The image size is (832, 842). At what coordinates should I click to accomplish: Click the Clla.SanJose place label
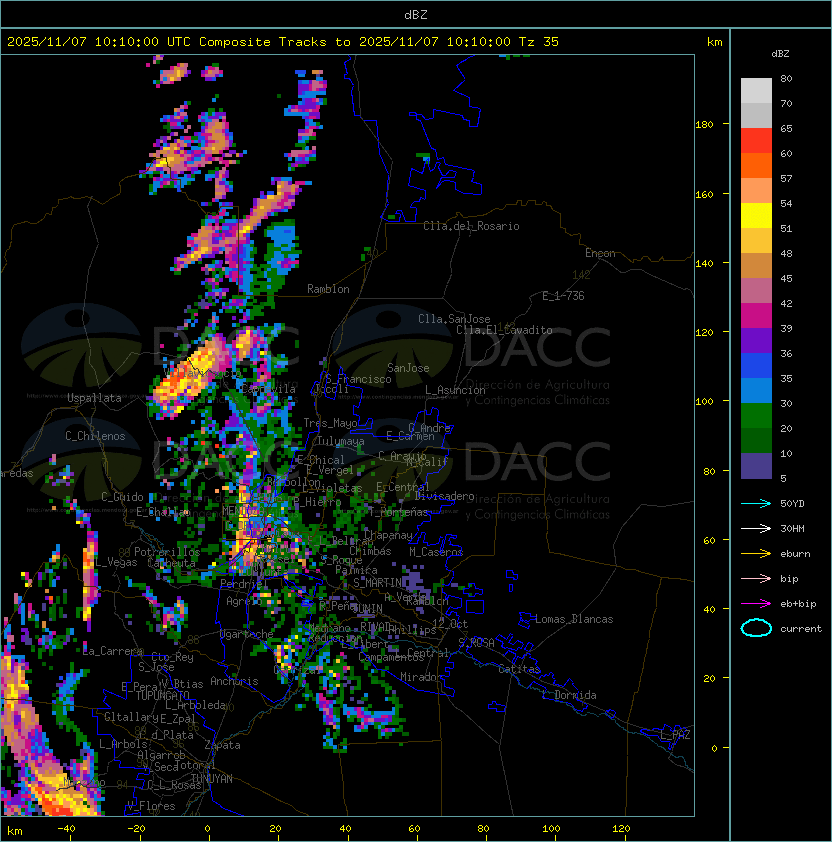click(x=454, y=319)
